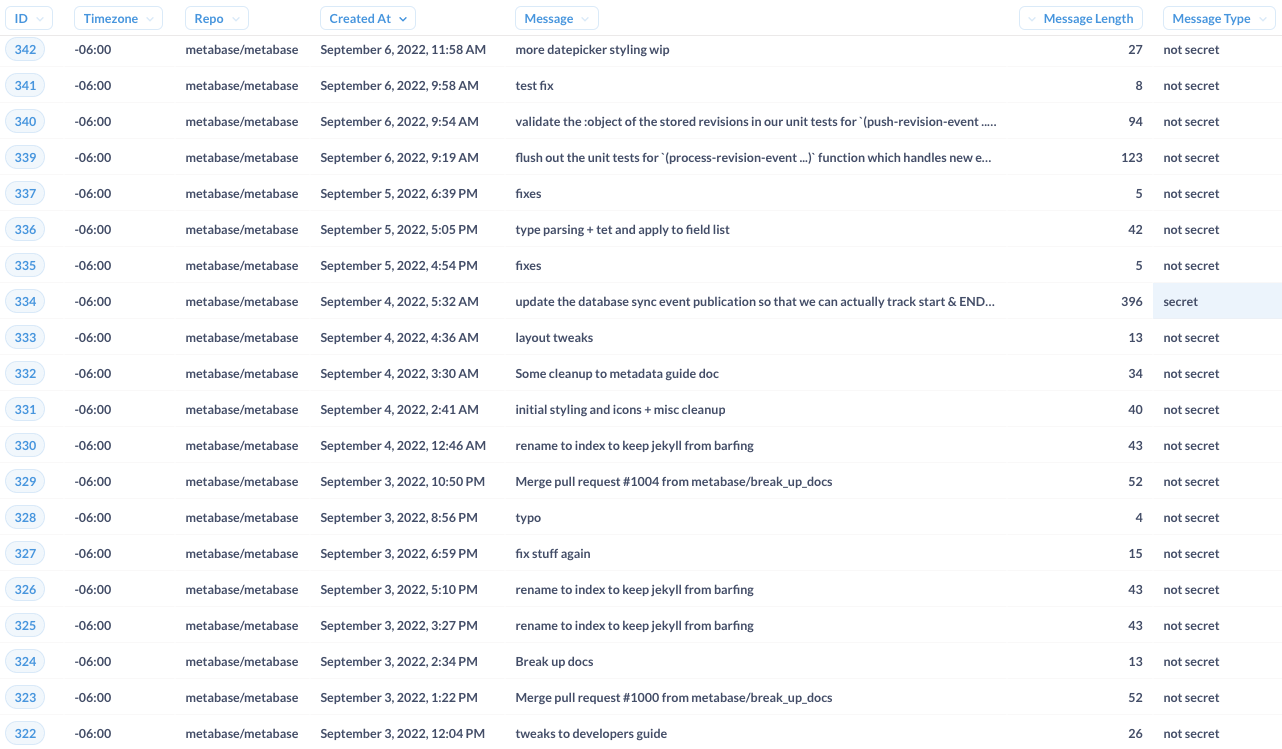The image size is (1282, 749).
Task: Click 'initial styling and icons + misc cleanup'
Action: tap(620, 410)
